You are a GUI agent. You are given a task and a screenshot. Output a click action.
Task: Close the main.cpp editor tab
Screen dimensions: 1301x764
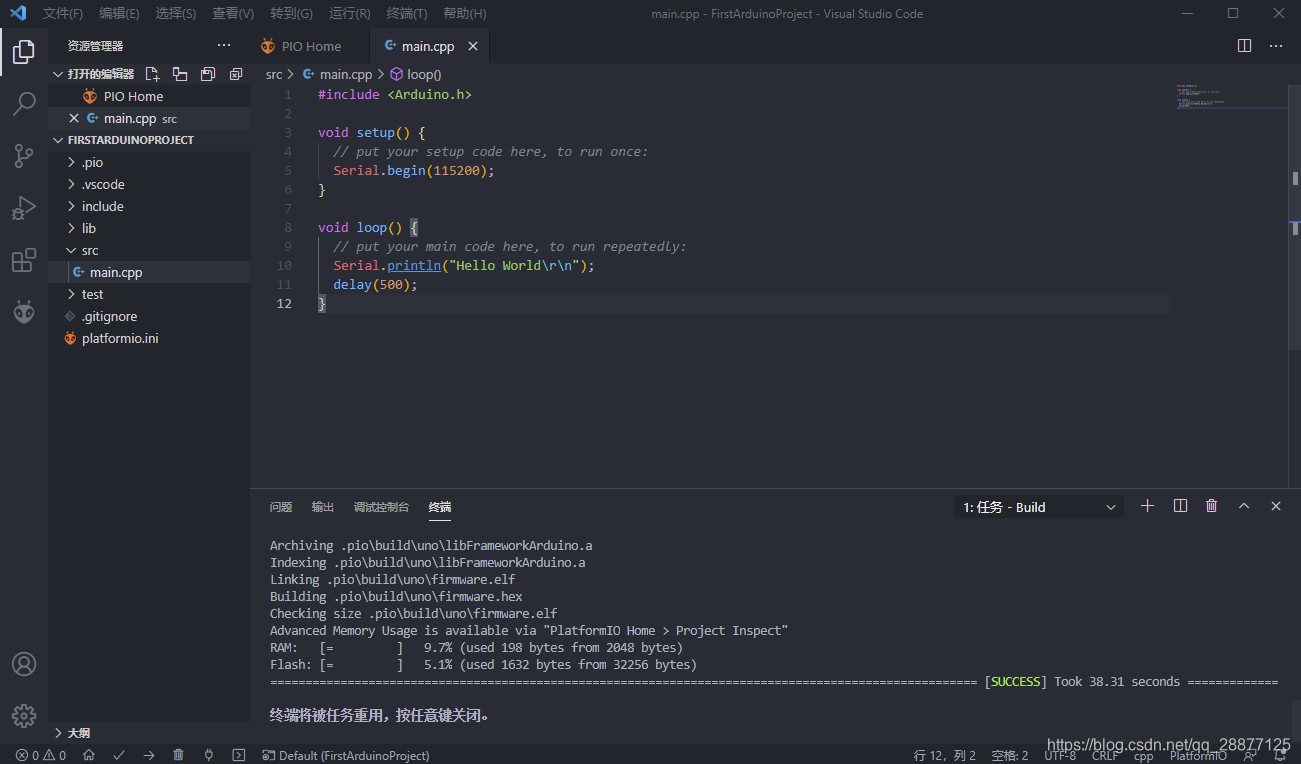click(x=473, y=46)
